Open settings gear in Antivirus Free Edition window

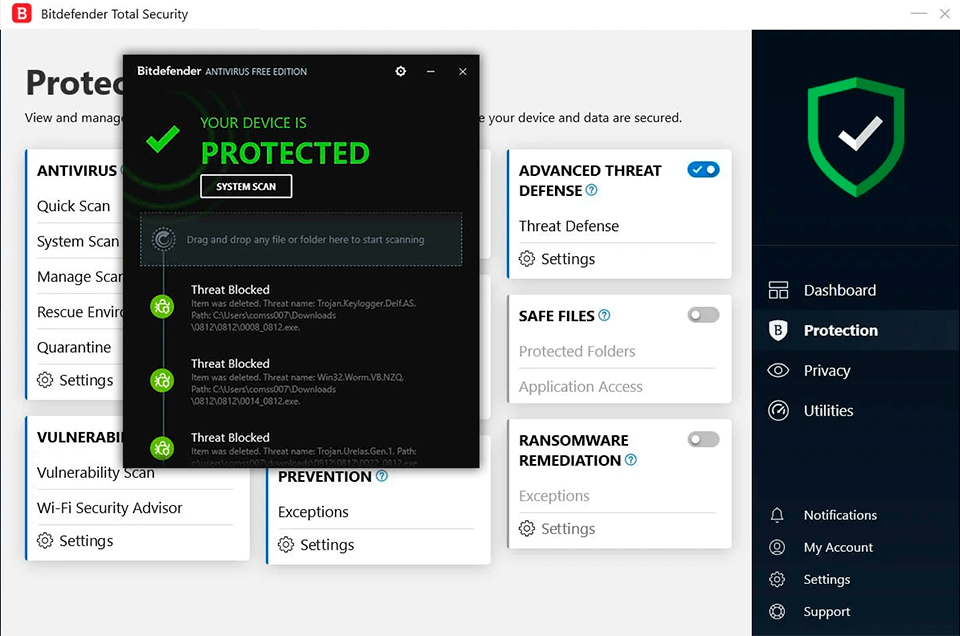click(x=400, y=71)
